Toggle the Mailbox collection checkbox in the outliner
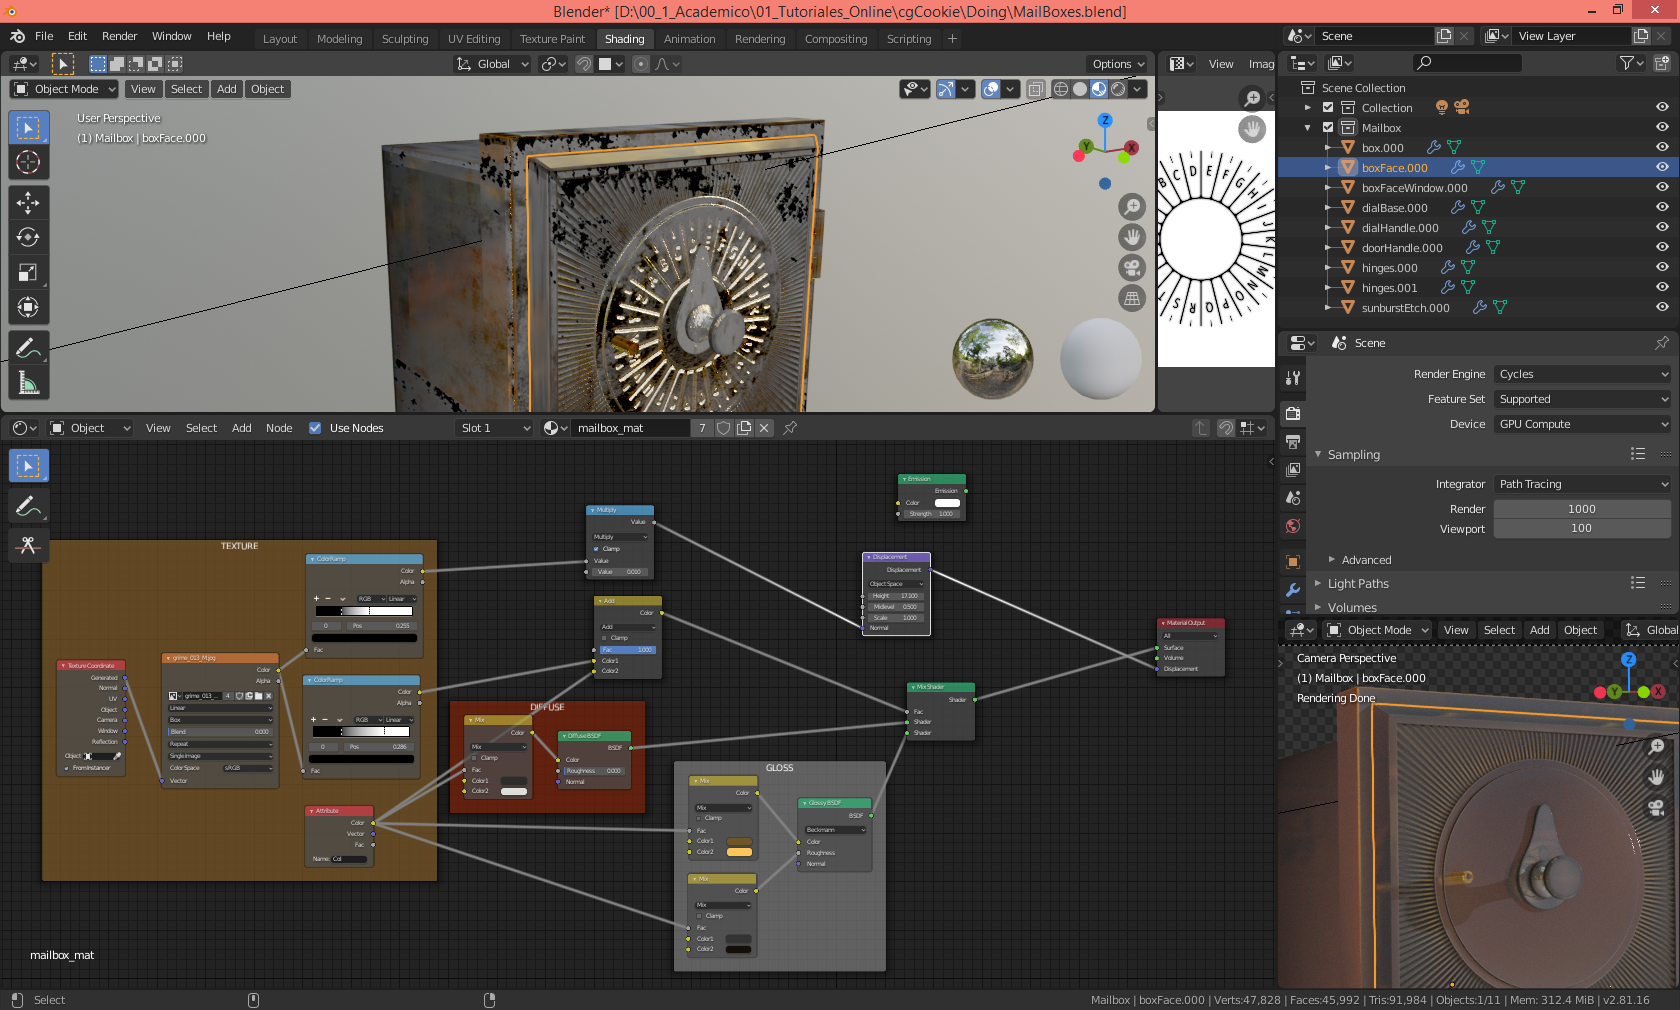This screenshot has width=1680, height=1010. click(x=1328, y=128)
